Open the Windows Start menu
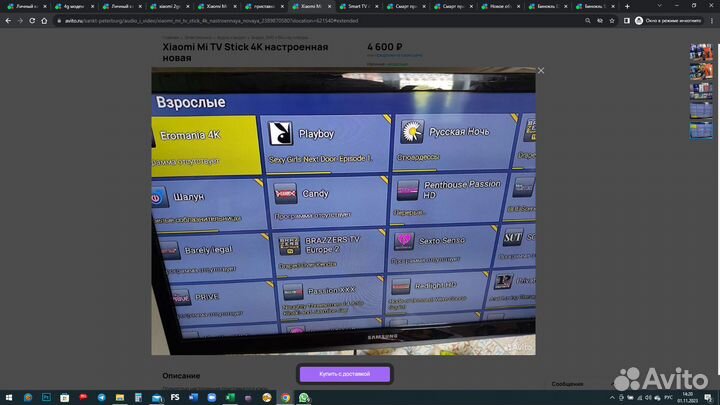The height and width of the screenshot is (405, 720). coord(8,397)
